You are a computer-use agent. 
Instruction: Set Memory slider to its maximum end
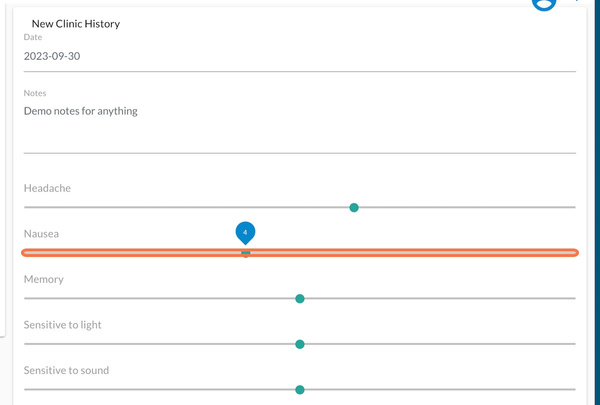(575, 298)
